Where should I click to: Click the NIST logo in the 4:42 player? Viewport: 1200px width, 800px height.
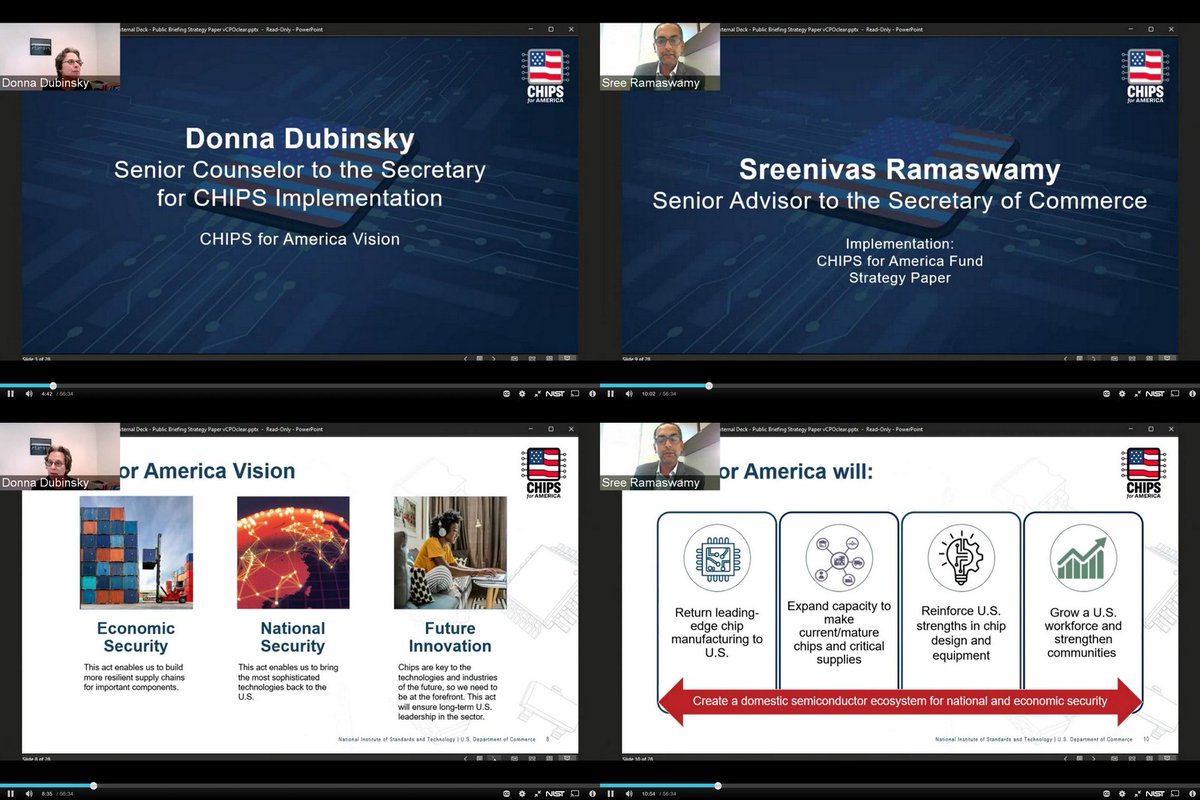pos(554,394)
